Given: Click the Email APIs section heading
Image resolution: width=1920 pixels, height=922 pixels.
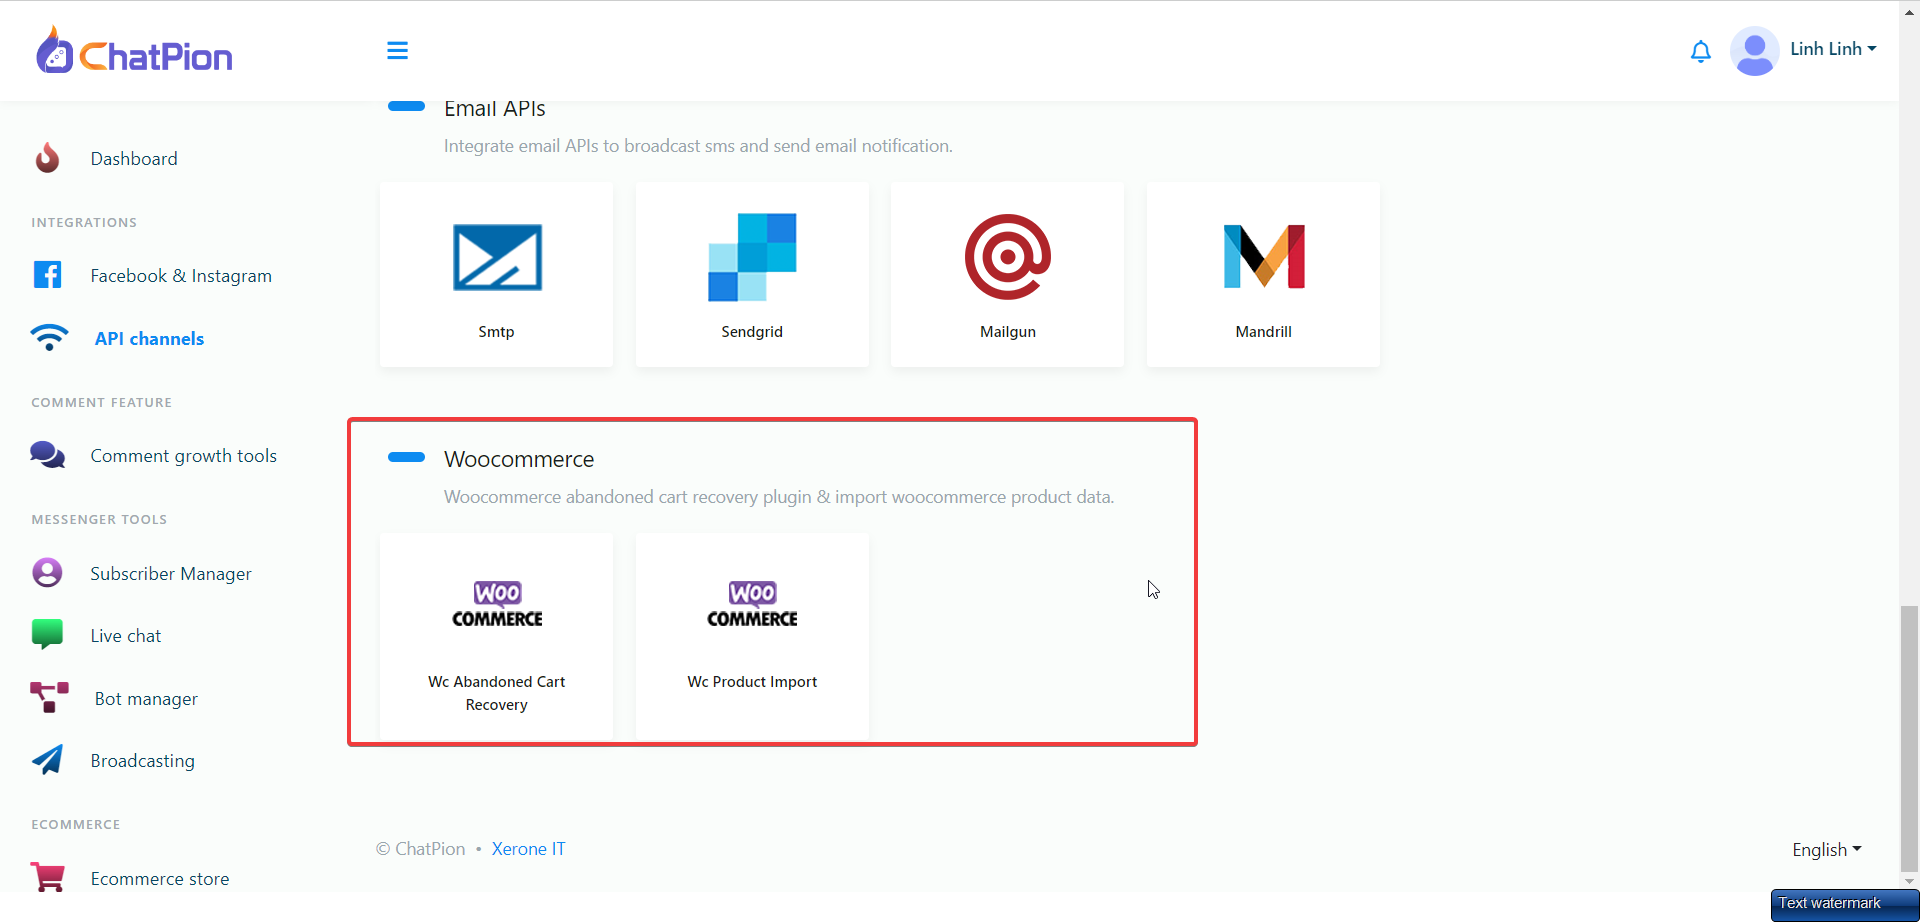Looking at the screenshot, I should coord(495,109).
